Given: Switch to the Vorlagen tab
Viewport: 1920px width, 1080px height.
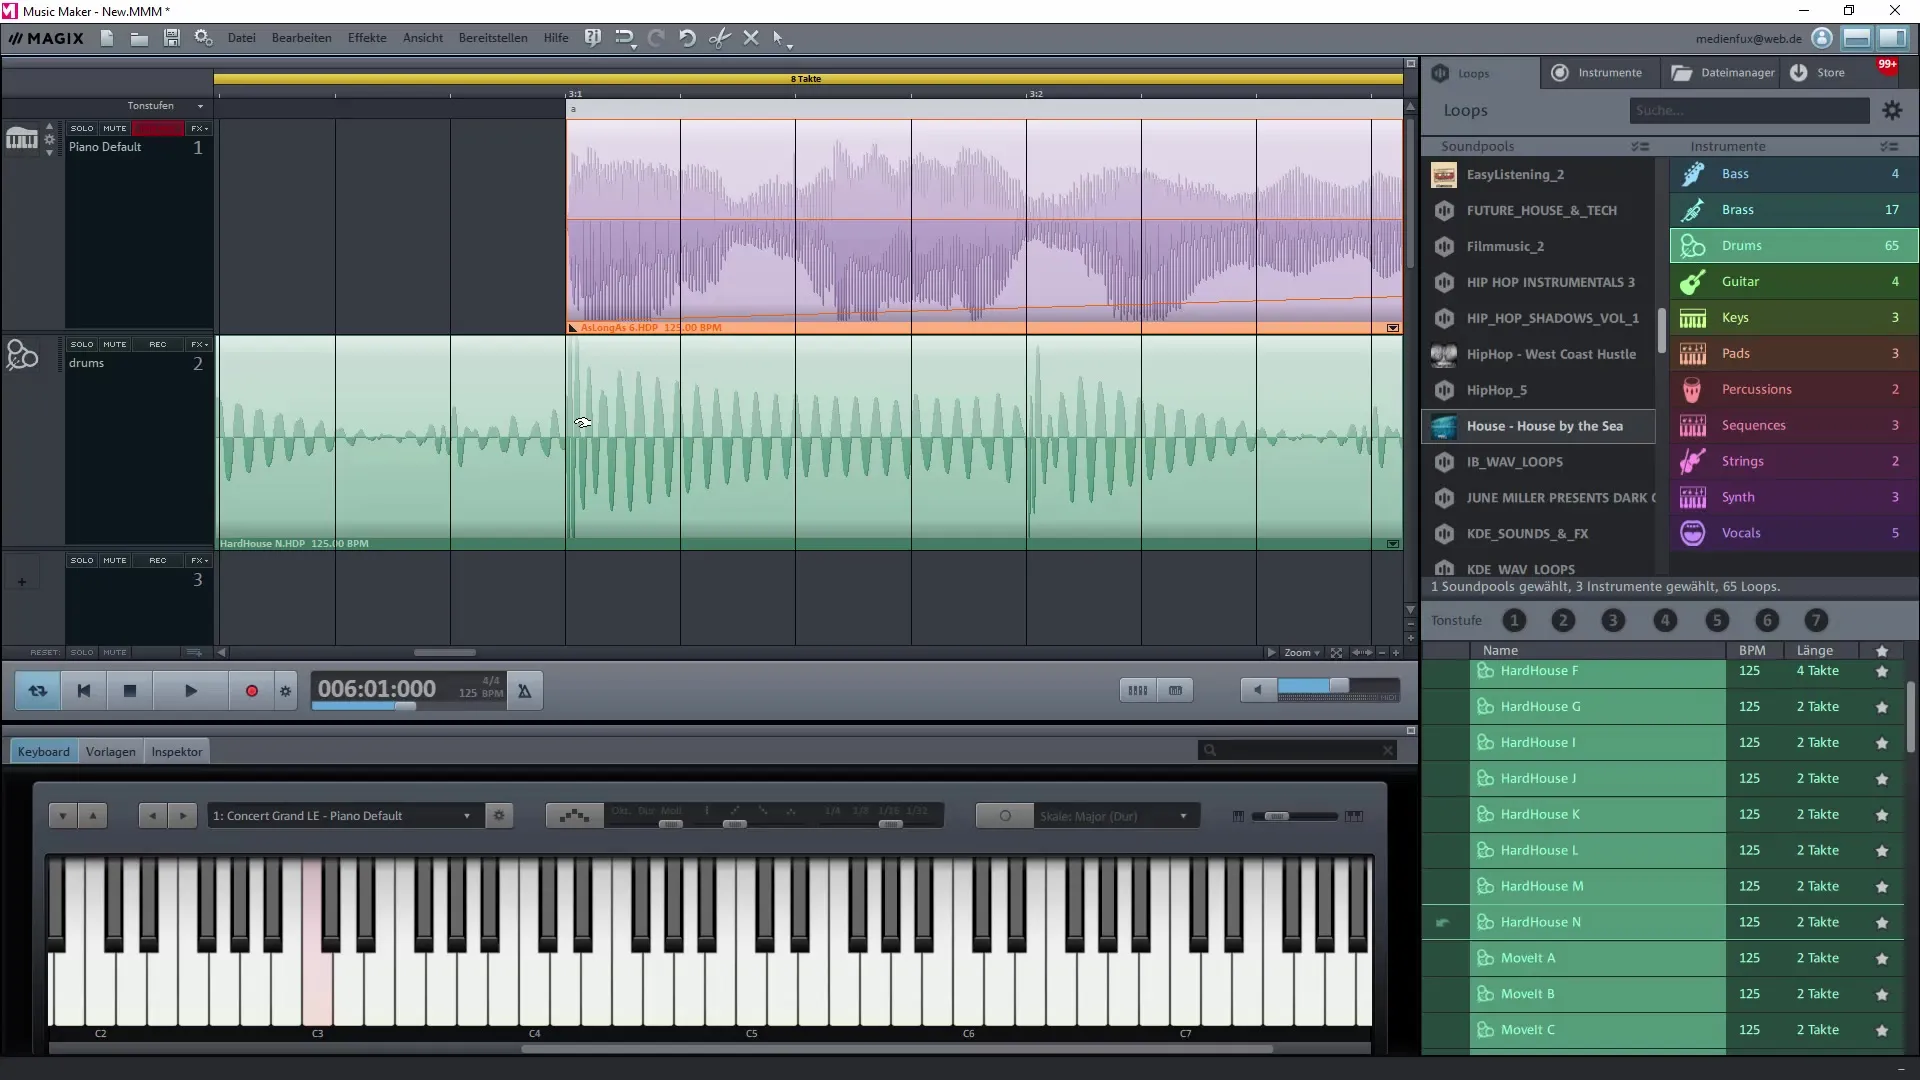Looking at the screenshot, I should [110, 752].
